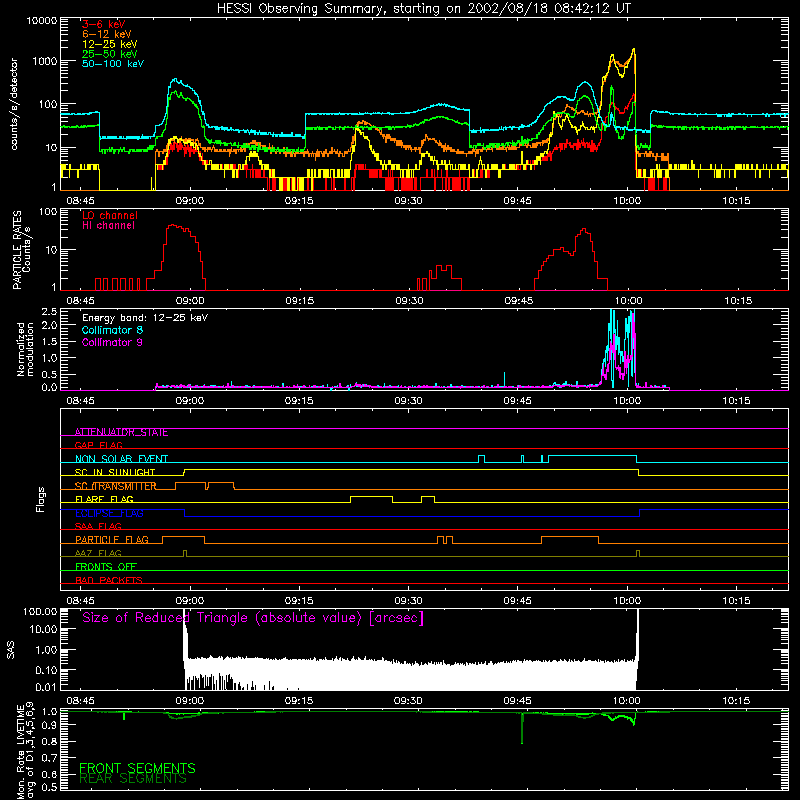Image resolution: width=800 pixels, height=800 pixels.
Task: Click the 100 tick on particle rates axis
Action: (x=48, y=212)
